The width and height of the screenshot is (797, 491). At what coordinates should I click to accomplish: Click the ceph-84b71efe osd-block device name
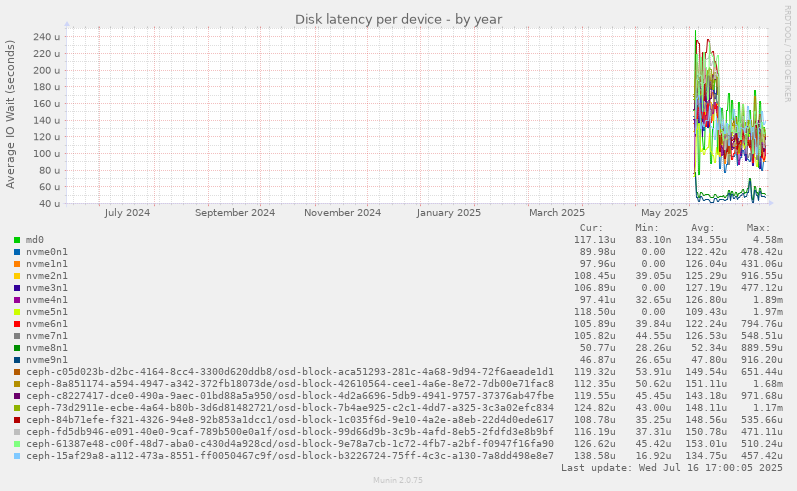(290, 420)
